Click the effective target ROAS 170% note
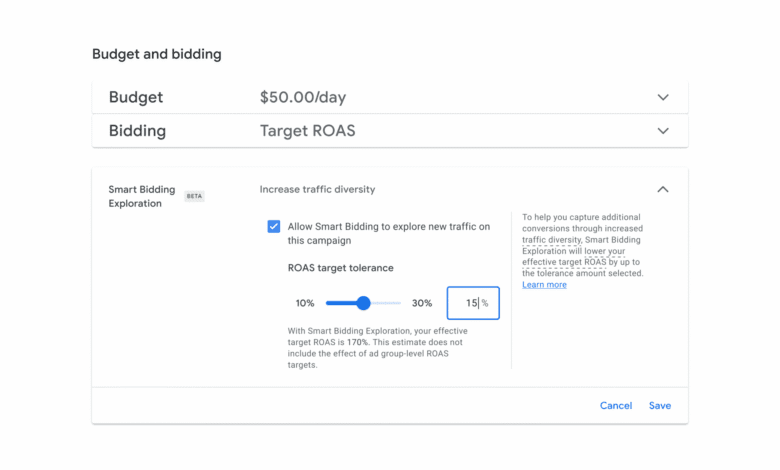The width and height of the screenshot is (780, 470). click(378, 348)
